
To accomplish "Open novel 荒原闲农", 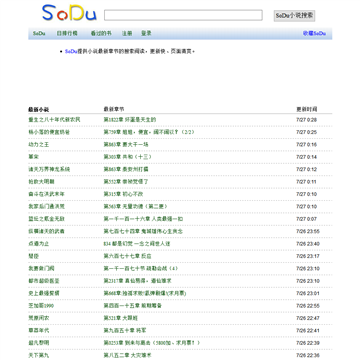I will click(39, 318).
